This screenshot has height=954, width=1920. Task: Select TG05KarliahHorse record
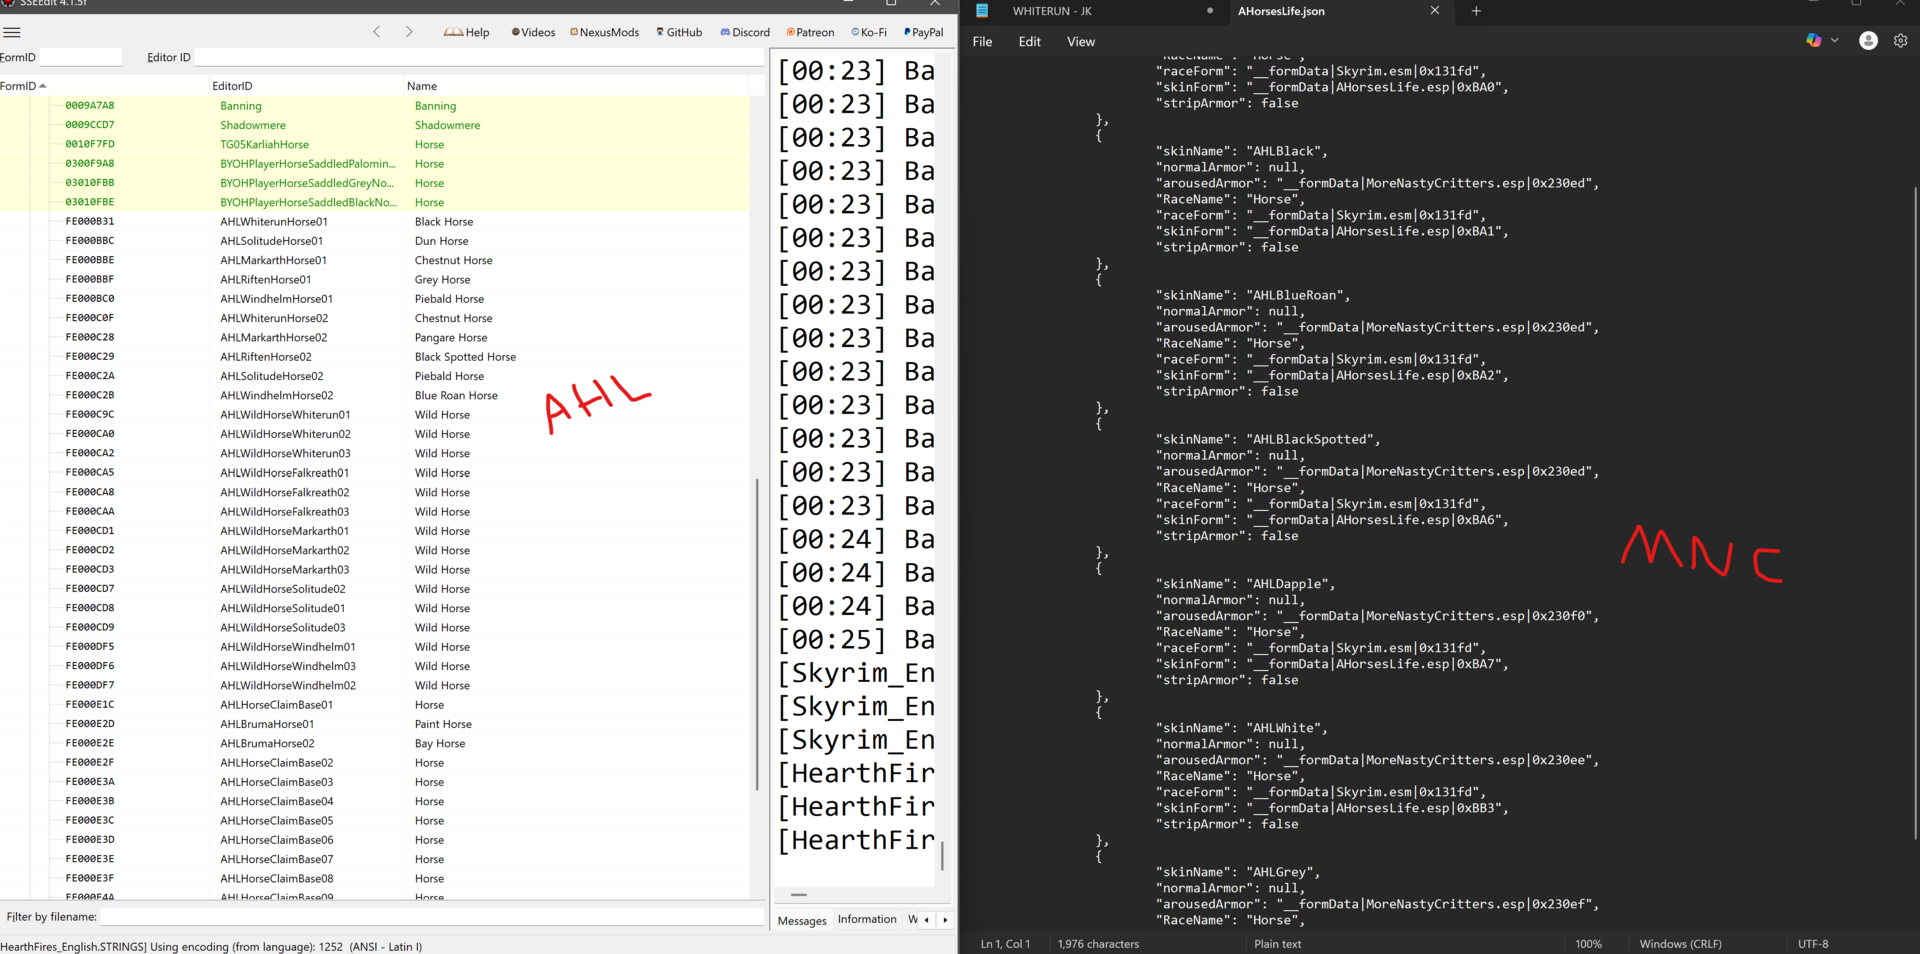click(374, 144)
